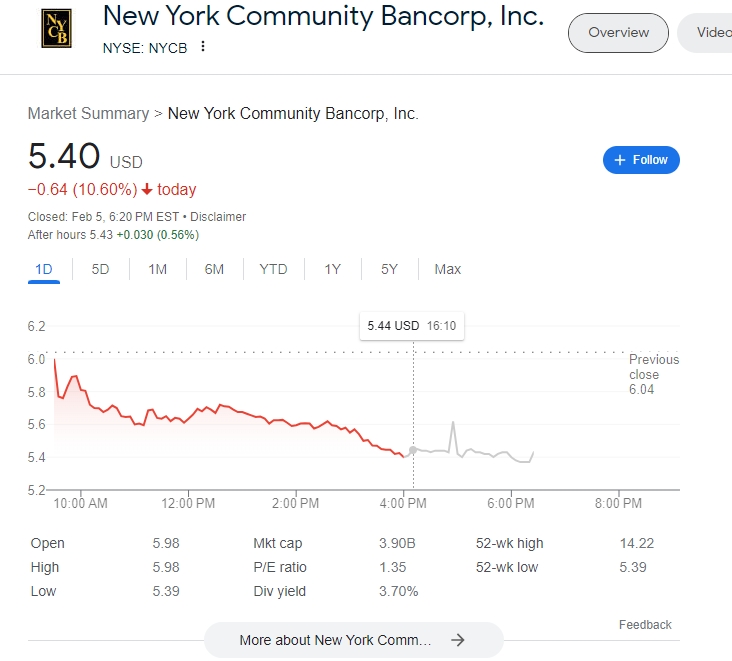Screen dimensions: 732x661
Task: Switch chart to 1Y range
Action: [332, 269]
